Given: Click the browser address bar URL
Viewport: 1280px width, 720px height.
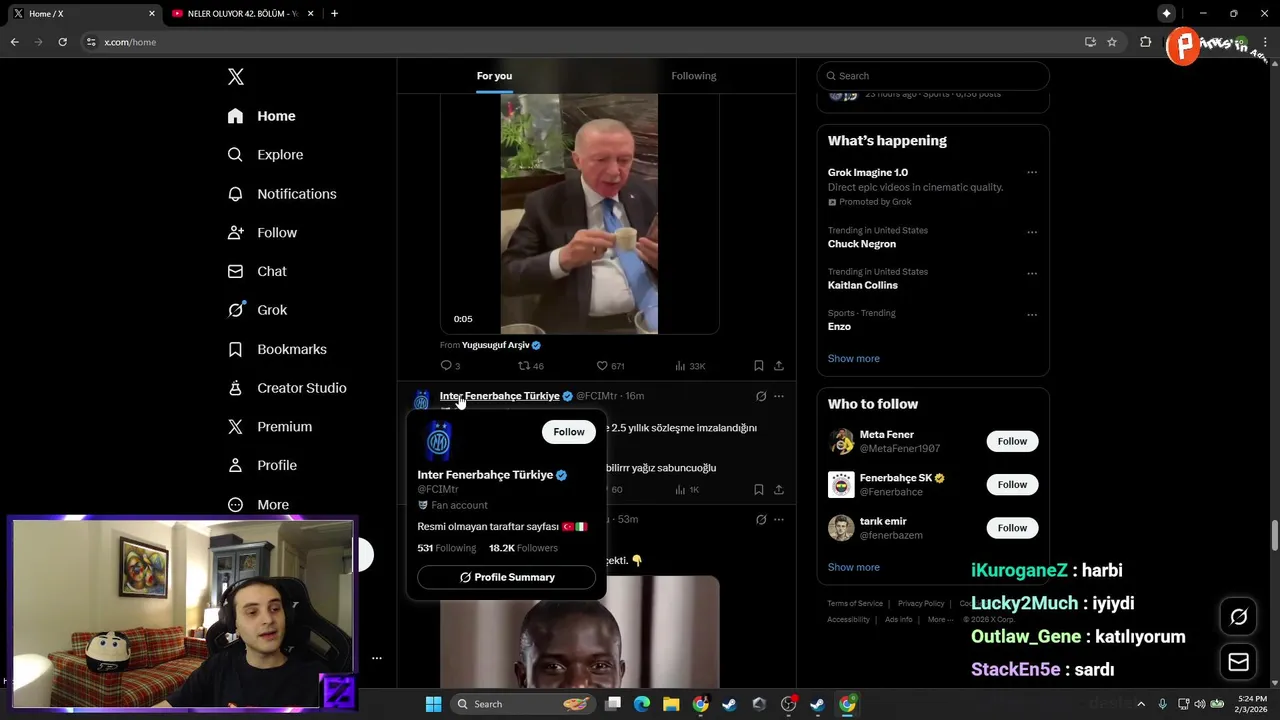Looking at the screenshot, I should pos(130,42).
